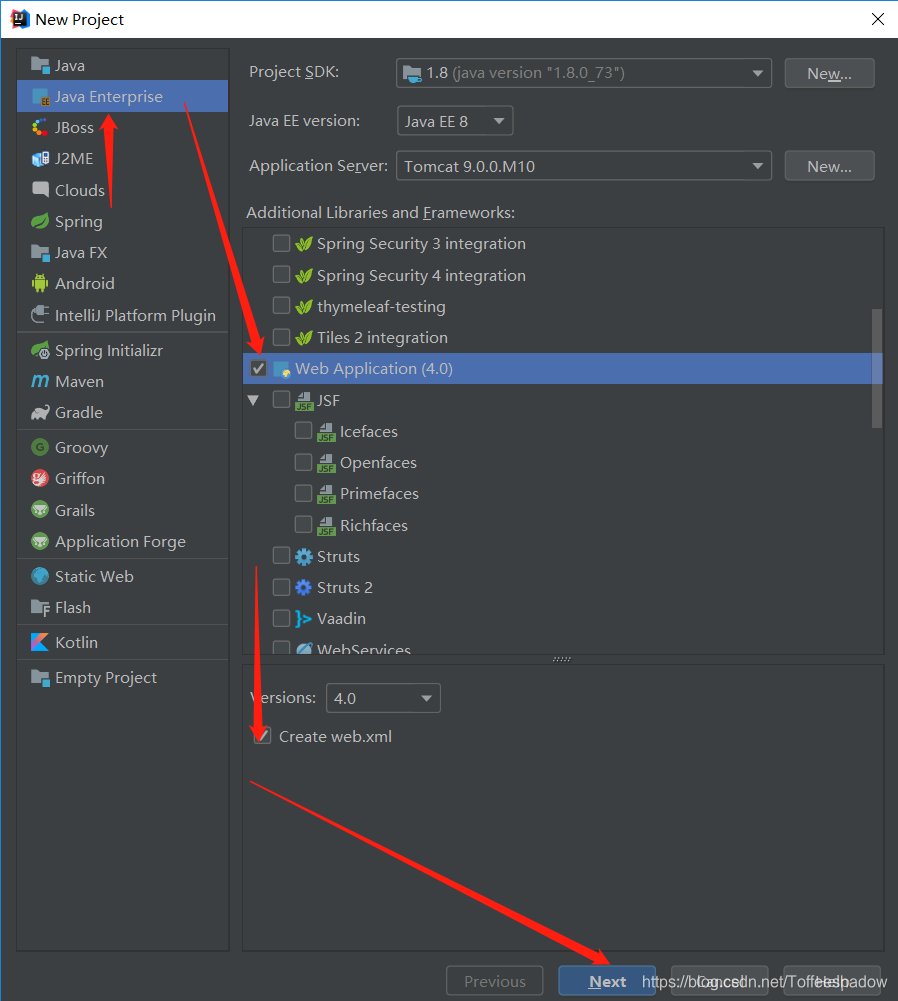Screen dimensions: 898x1001
Task: Click the Cancel button
Action: coord(720,981)
